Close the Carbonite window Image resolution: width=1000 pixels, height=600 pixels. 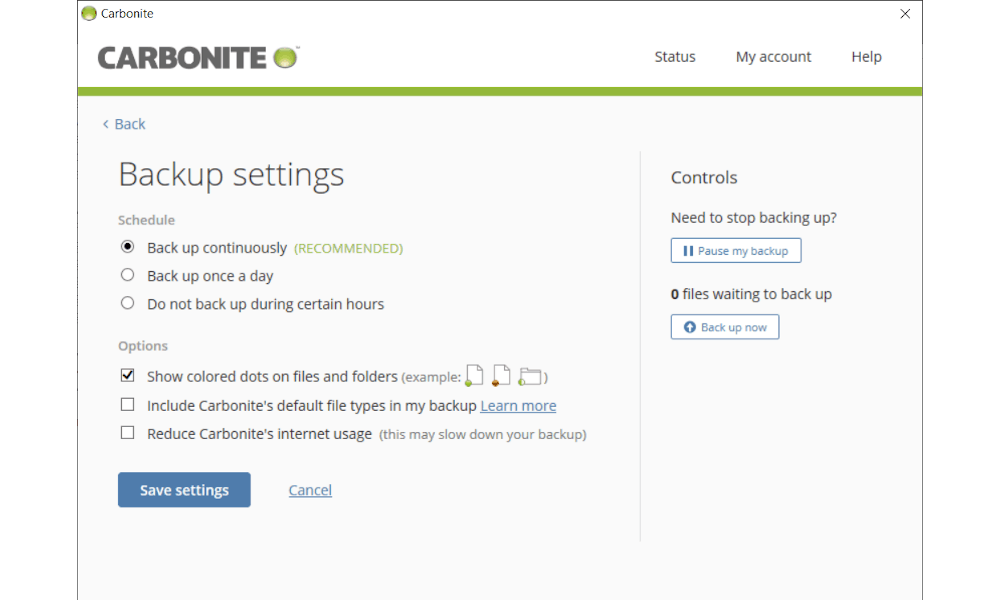(905, 14)
